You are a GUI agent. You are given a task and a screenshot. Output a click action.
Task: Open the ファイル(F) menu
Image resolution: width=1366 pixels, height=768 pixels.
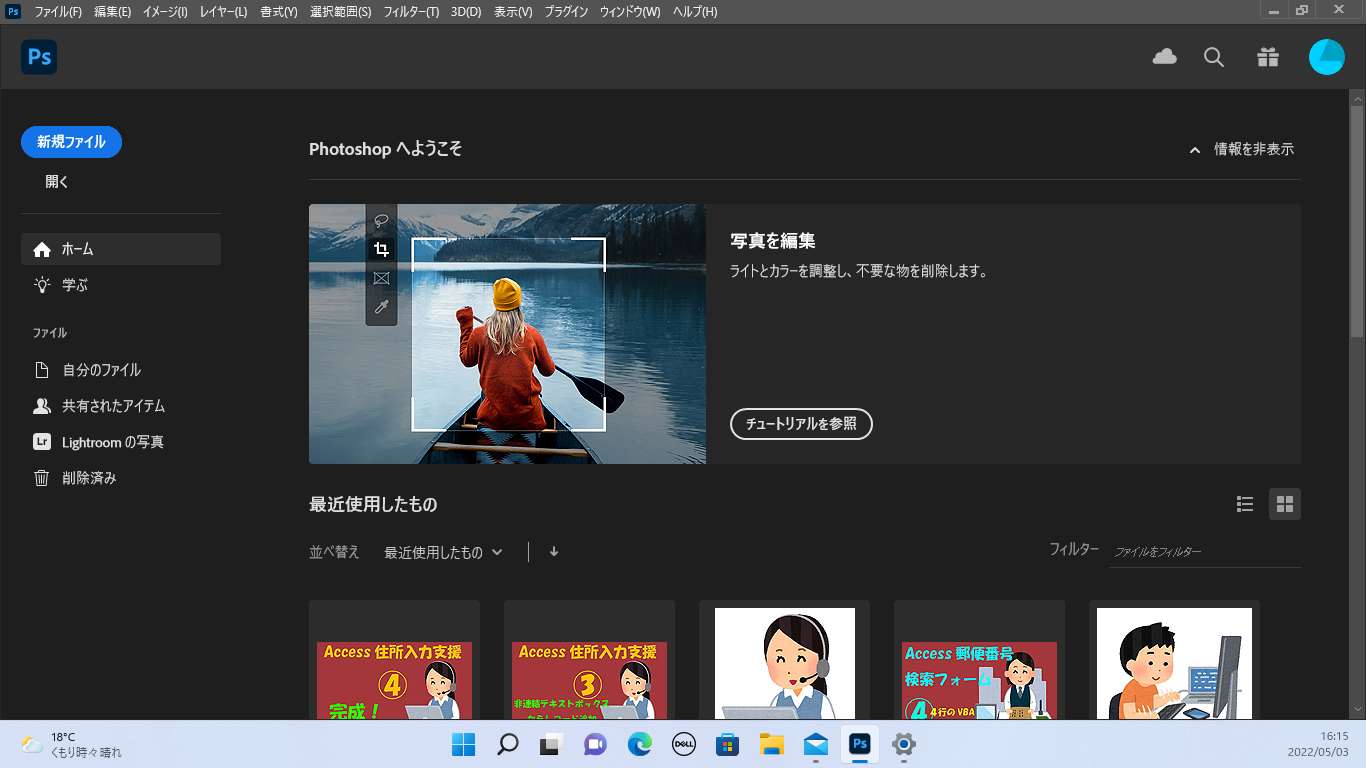point(58,12)
